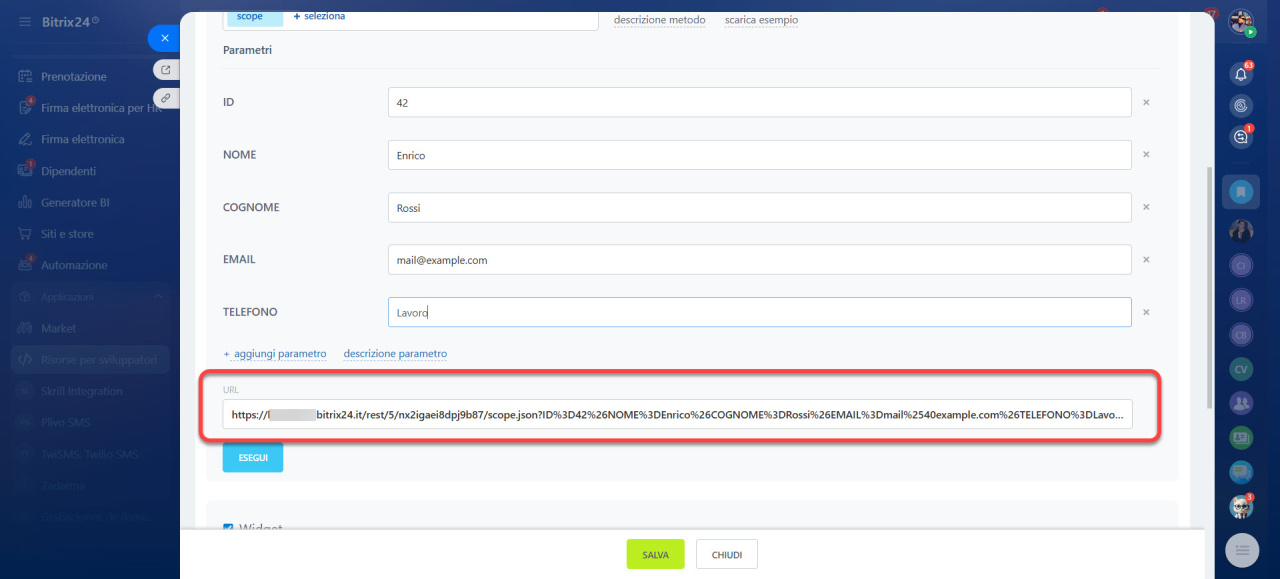
Task: Open the notifications bell
Action: [x=1241, y=74]
